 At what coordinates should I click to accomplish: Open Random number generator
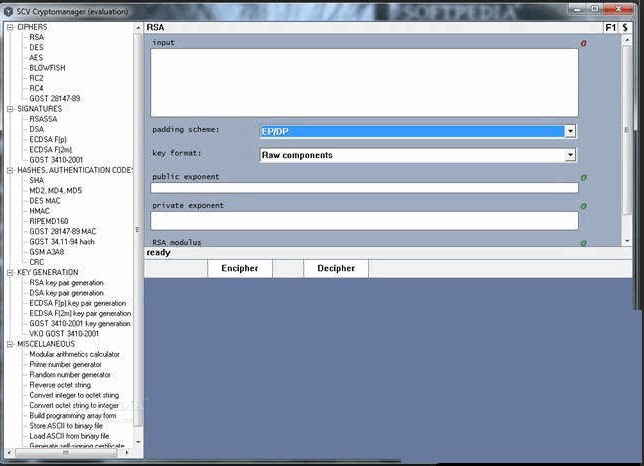click(70, 375)
